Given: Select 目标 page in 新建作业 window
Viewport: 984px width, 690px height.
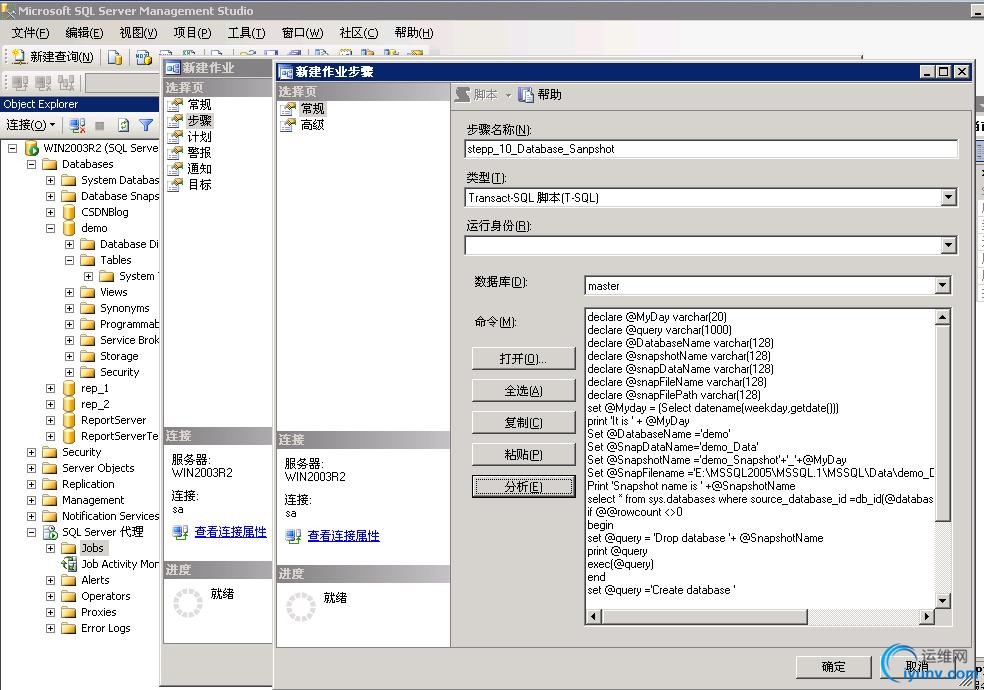Looking at the screenshot, I should point(199,184).
